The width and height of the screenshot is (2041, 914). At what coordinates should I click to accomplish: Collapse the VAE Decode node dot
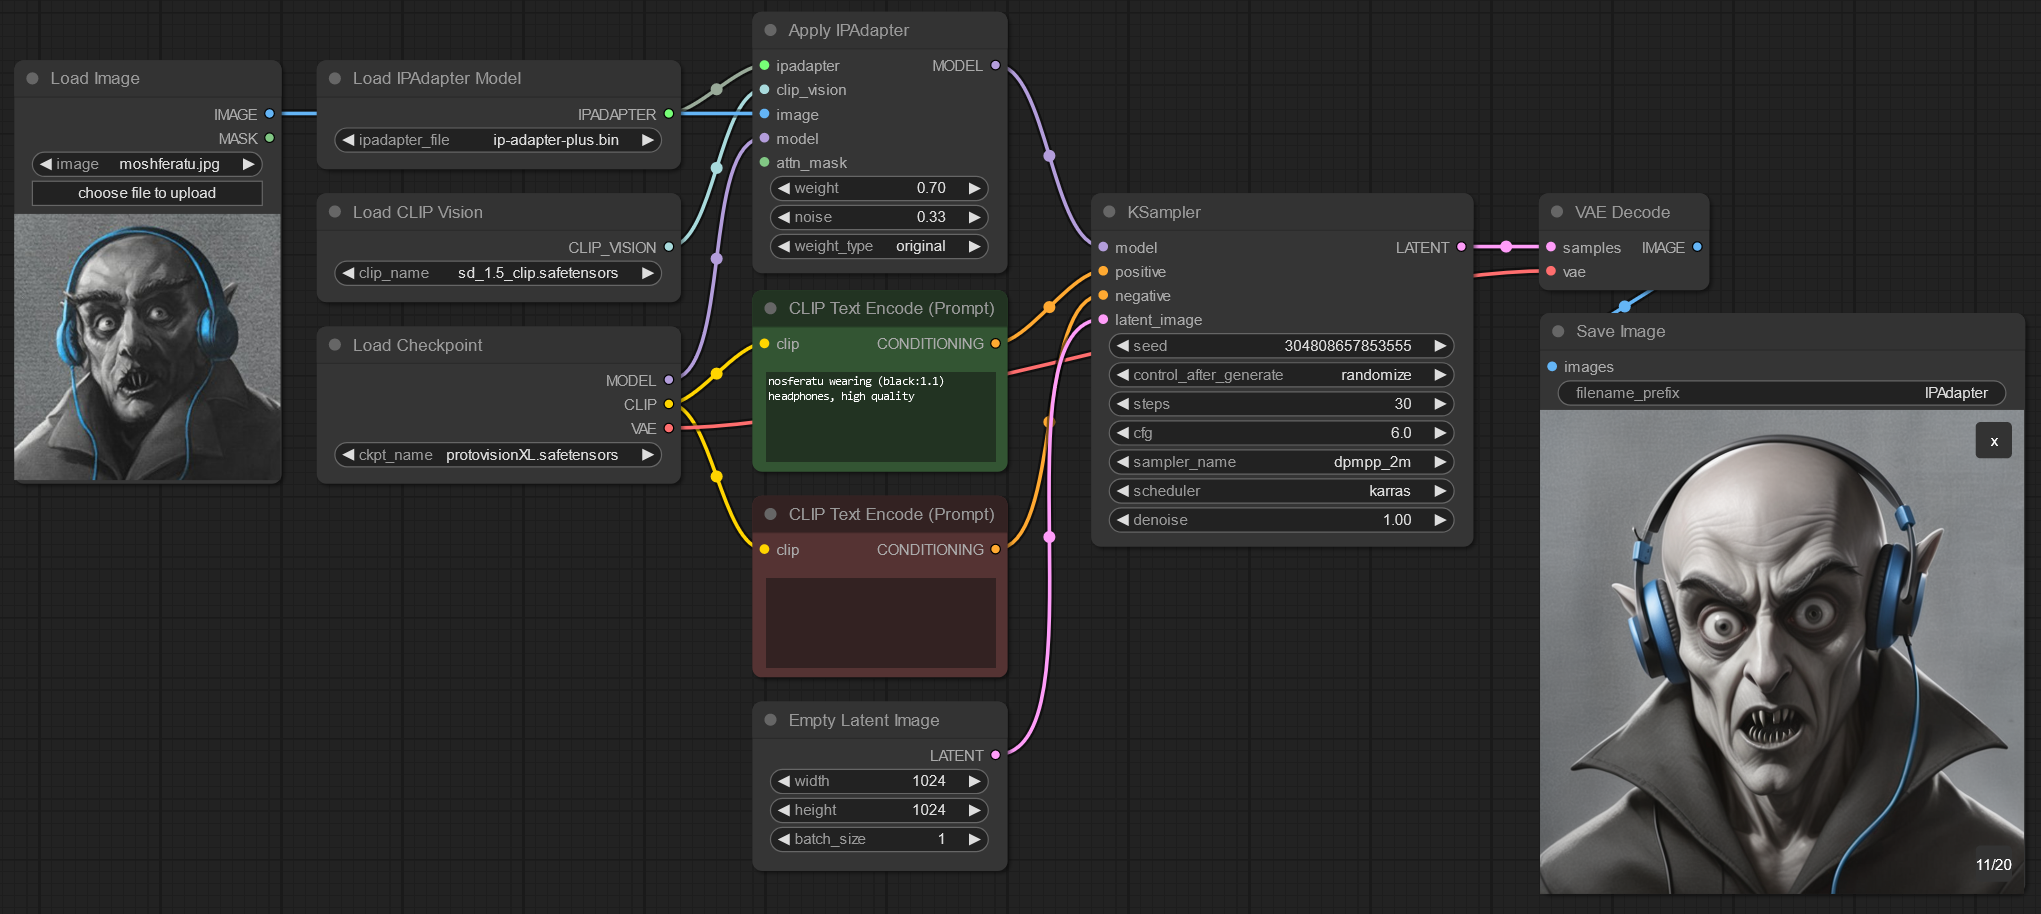pos(1557,212)
